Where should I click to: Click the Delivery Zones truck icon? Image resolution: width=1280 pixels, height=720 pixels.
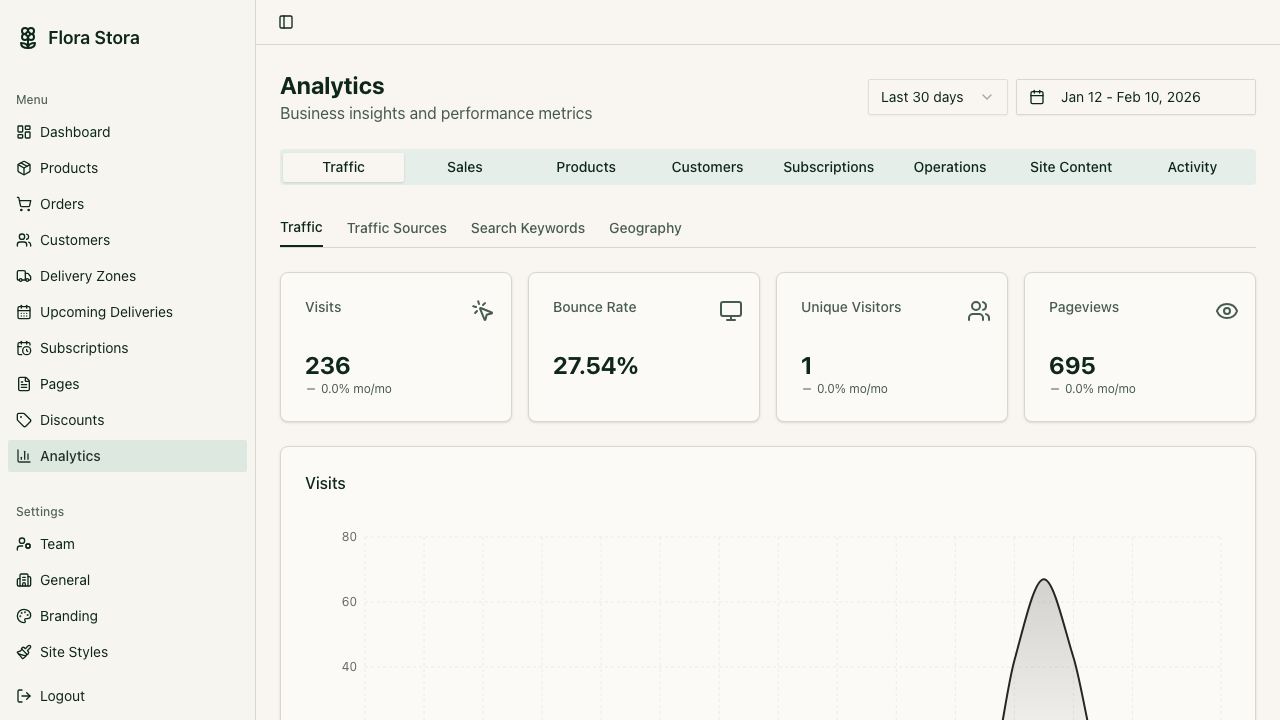pyautogui.click(x=24, y=276)
